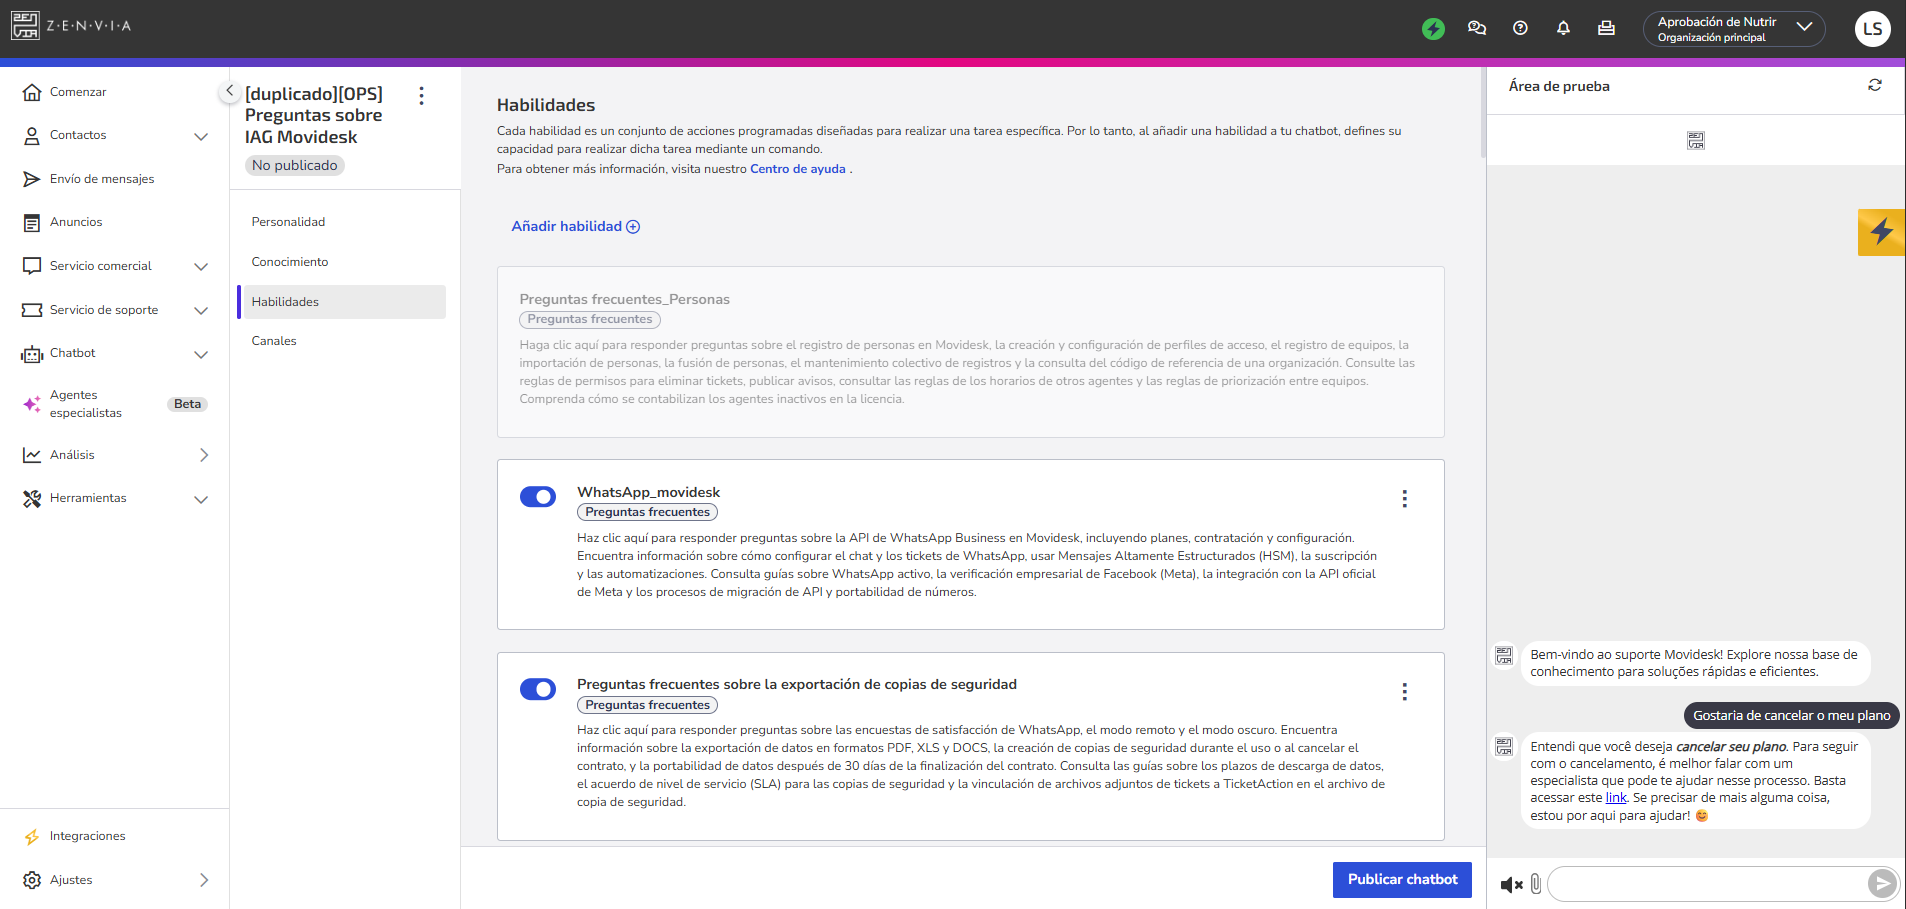Expand the Servicio de soporte chevron
The width and height of the screenshot is (1906, 909).
pos(201,310)
